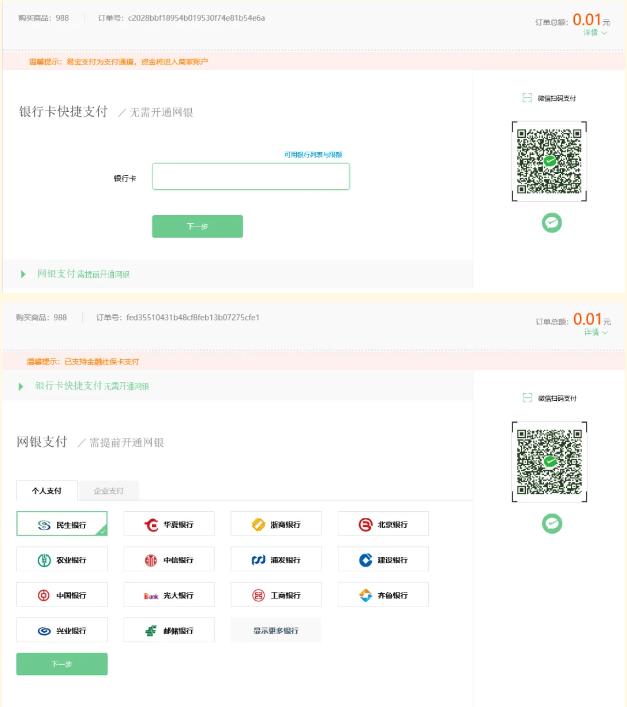Click the 民生银行 logo icon

pos(44,524)
